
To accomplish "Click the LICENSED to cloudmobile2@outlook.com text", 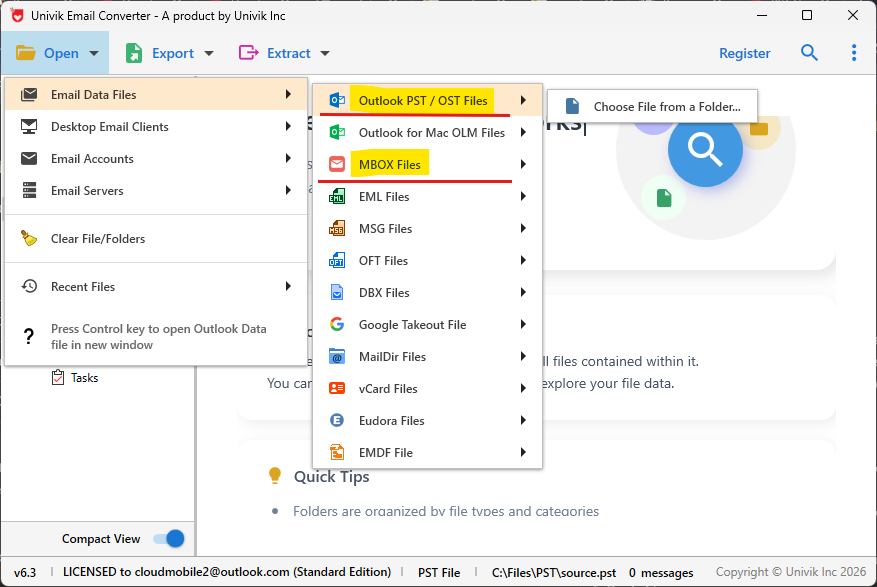I will (227, 572).
